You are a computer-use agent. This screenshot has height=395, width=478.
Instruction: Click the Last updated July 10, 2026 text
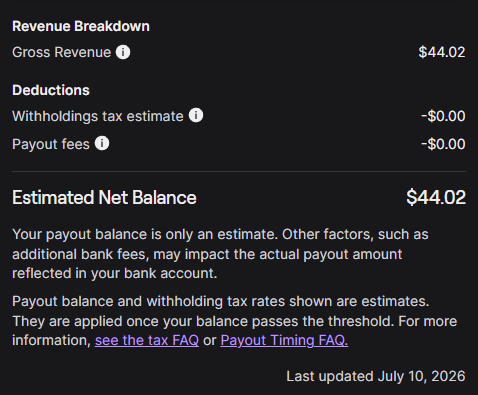click(376, 376)
